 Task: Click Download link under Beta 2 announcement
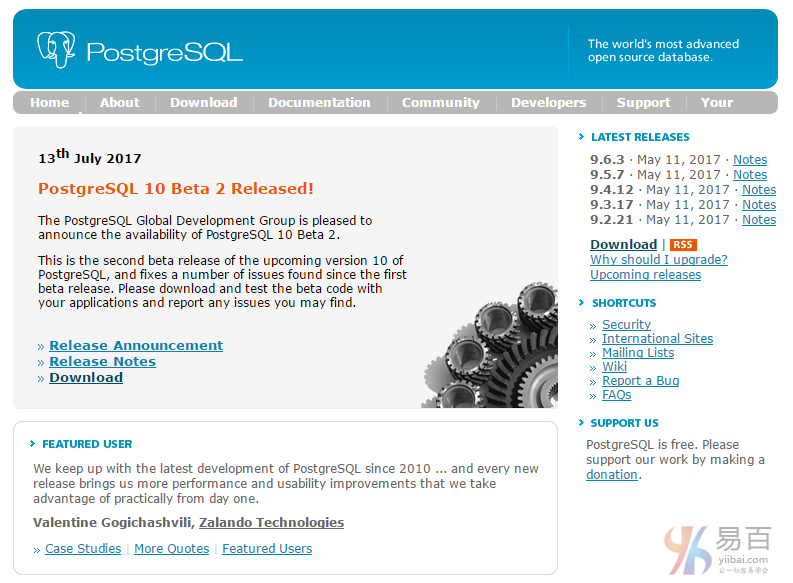pyautogui.click(x=86, y=378)
